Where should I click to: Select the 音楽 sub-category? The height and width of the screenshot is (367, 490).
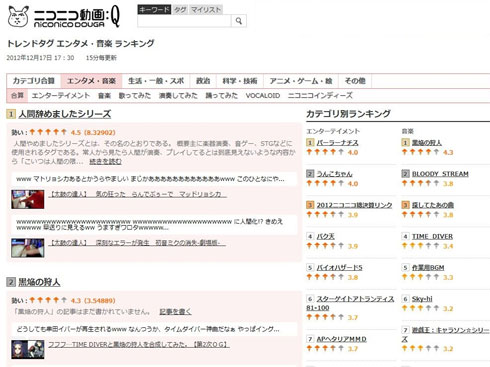point(104,96)
